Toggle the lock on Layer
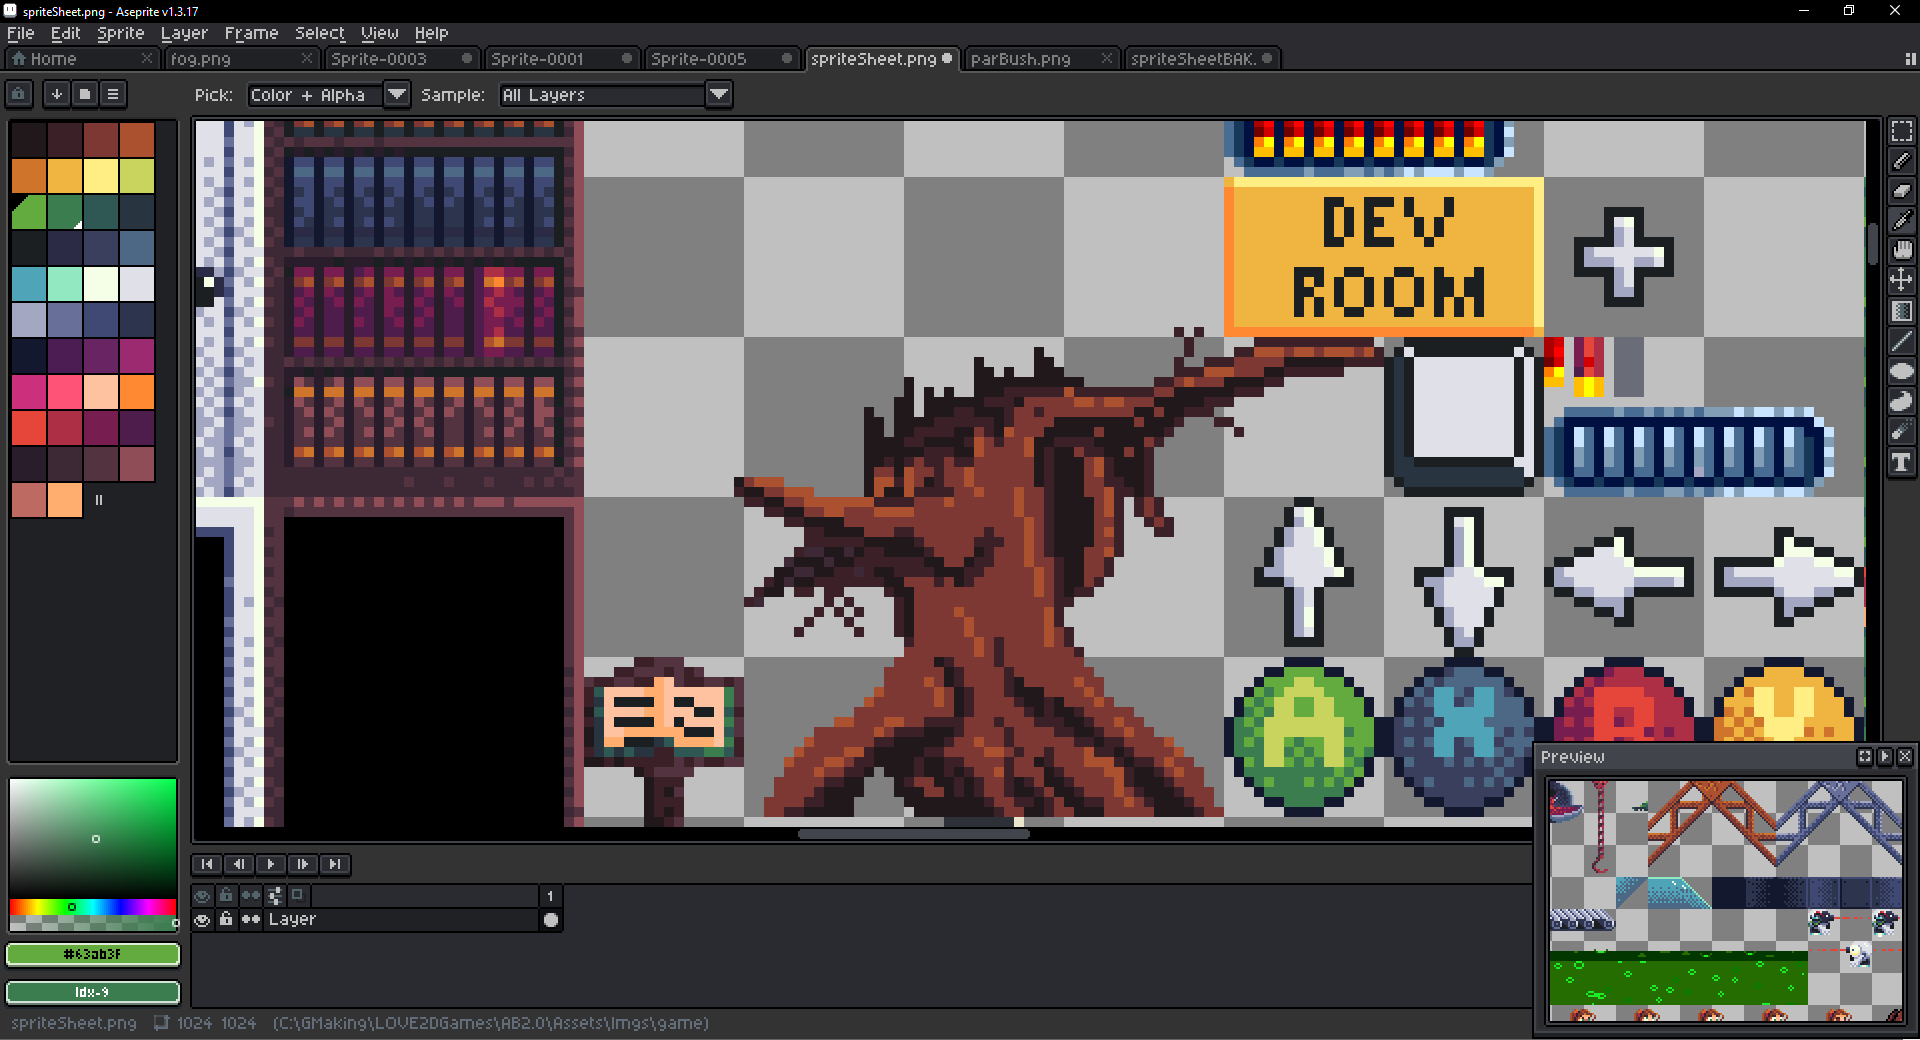Screen dimensions: 1920x1040 tap(226, 920)
